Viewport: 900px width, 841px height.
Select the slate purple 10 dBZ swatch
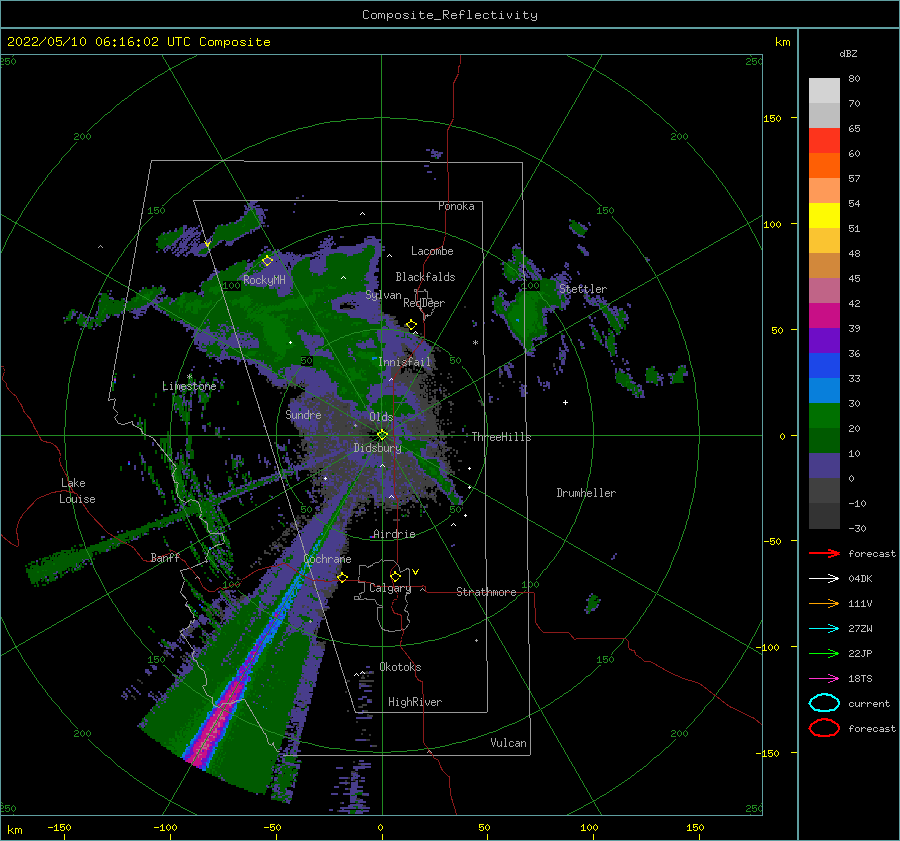824,466
